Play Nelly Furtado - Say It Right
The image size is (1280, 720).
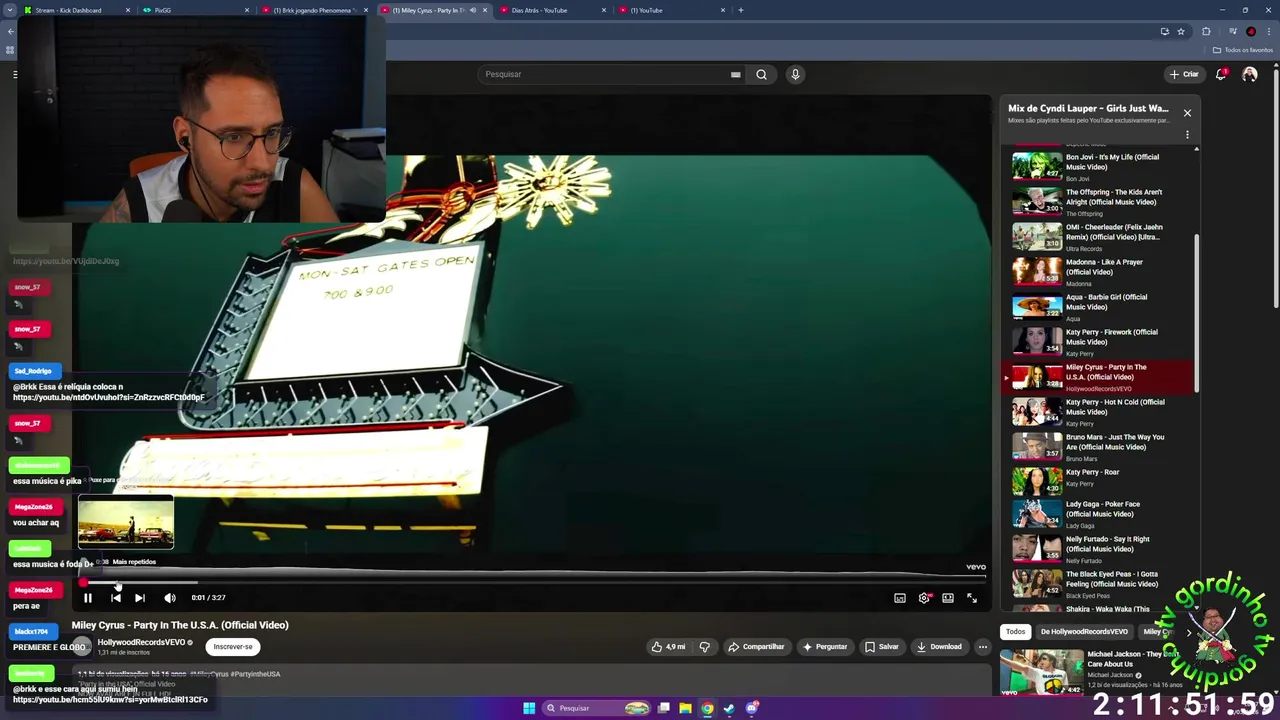coord(1099,549)
